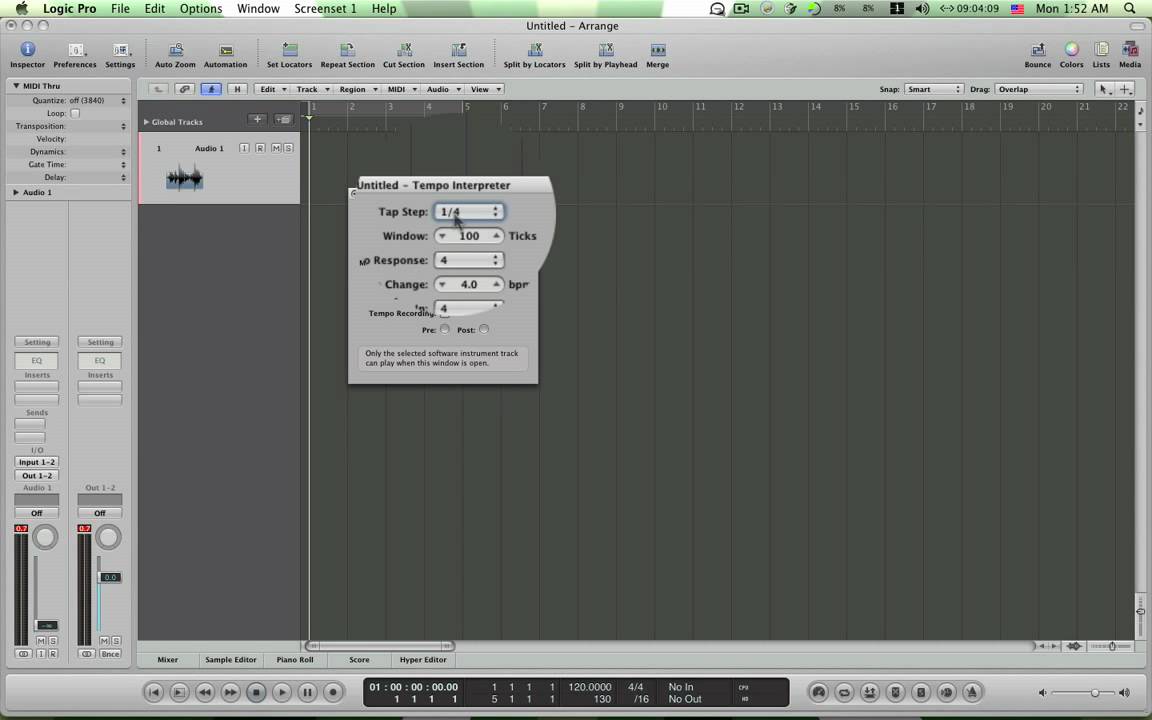The height and width of the screenshot is (720, 1152).
Task: Open the Screenset 1 menu
Action: (x=325, y=9)
